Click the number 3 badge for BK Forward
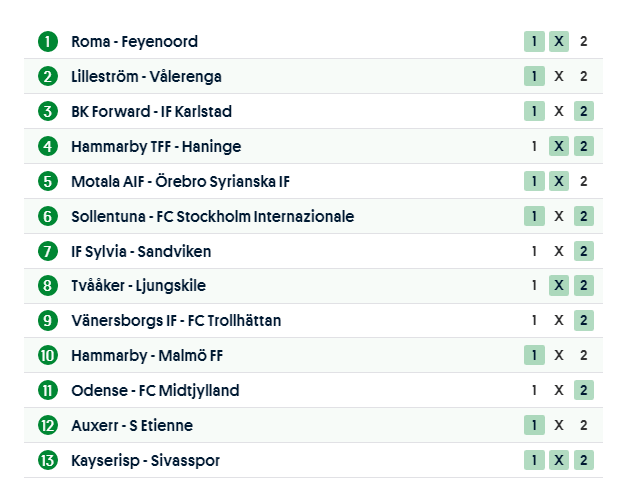This screenshot has height=488, width=632. [x=47, y=111]
